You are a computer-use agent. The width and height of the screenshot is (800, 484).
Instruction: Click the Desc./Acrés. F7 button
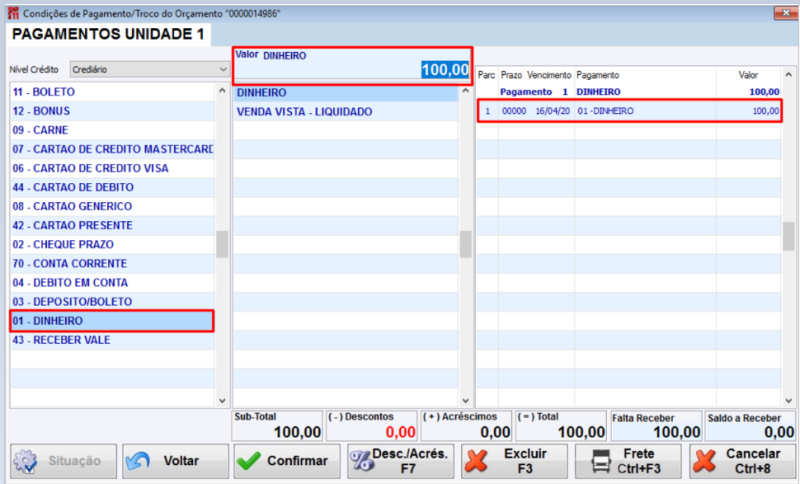pos(401,461)
